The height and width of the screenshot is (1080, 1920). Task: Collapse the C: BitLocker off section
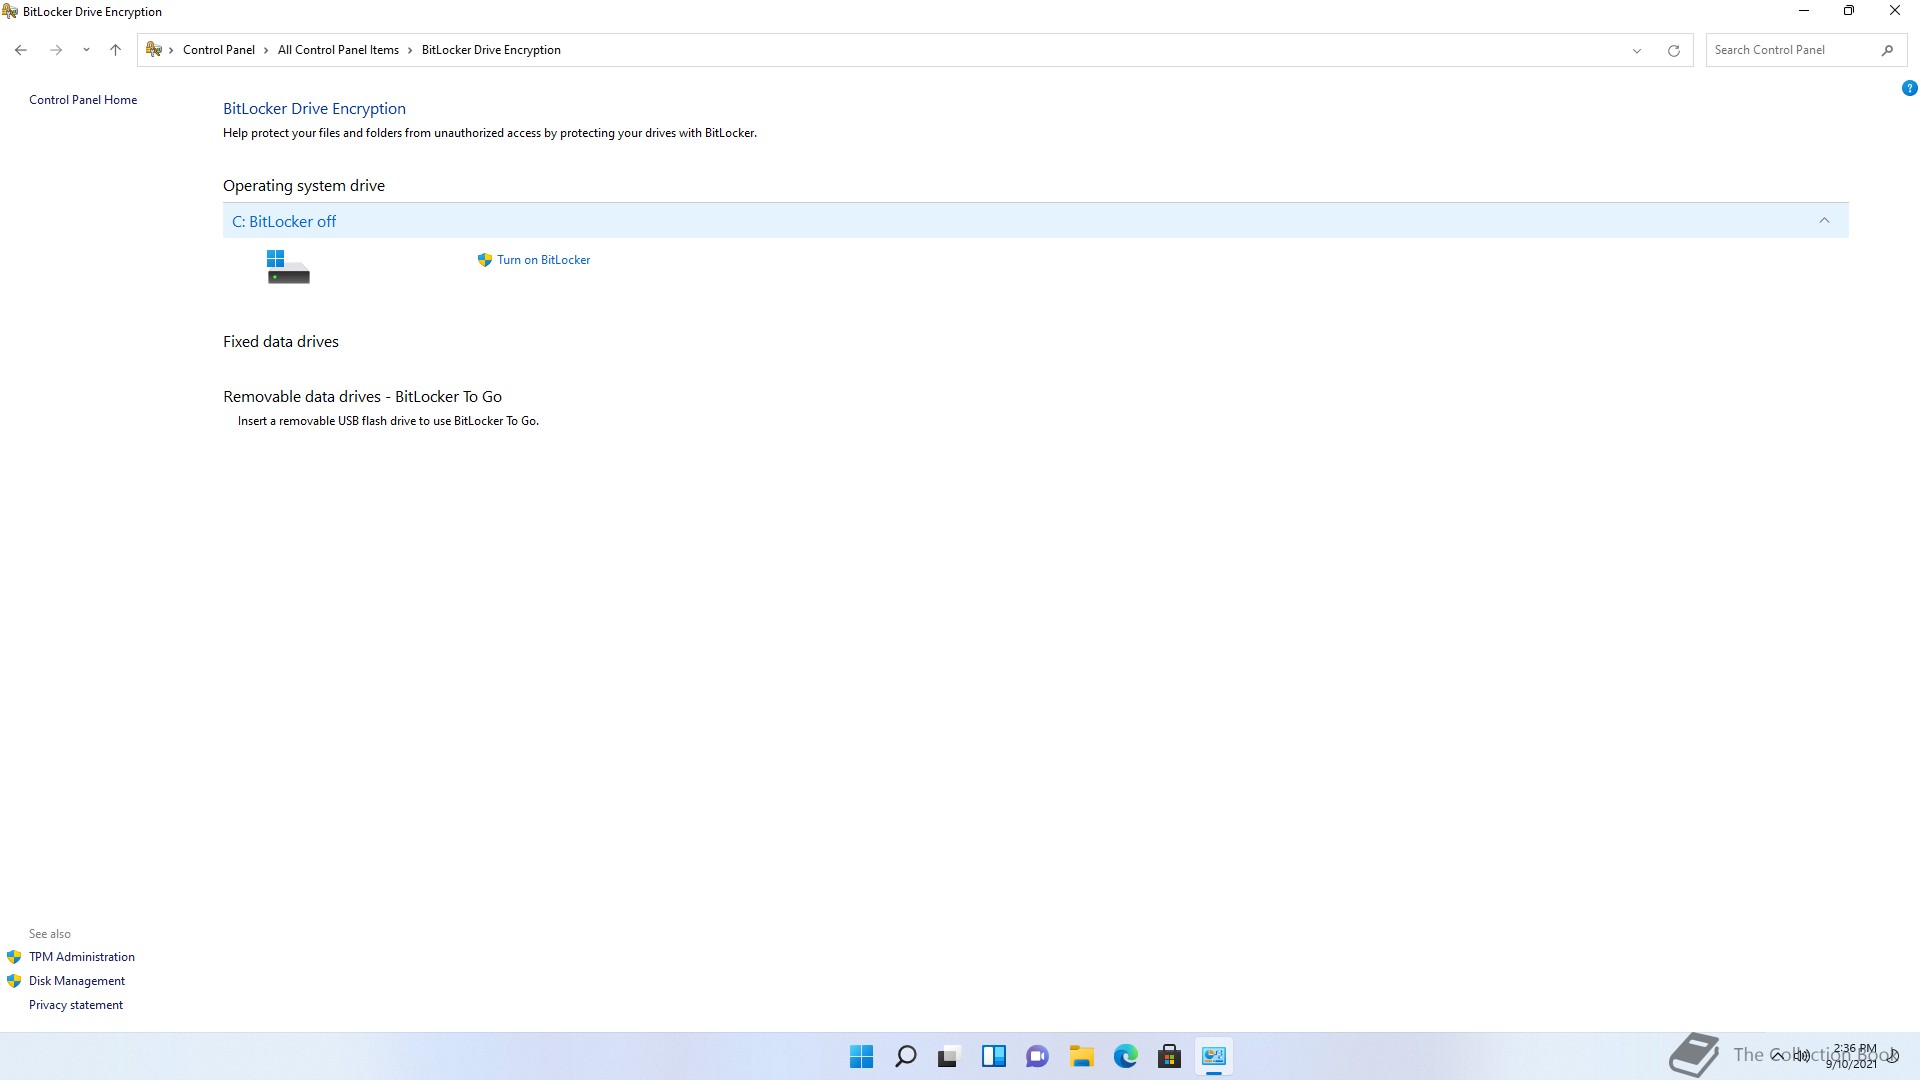coord(1824,221)
